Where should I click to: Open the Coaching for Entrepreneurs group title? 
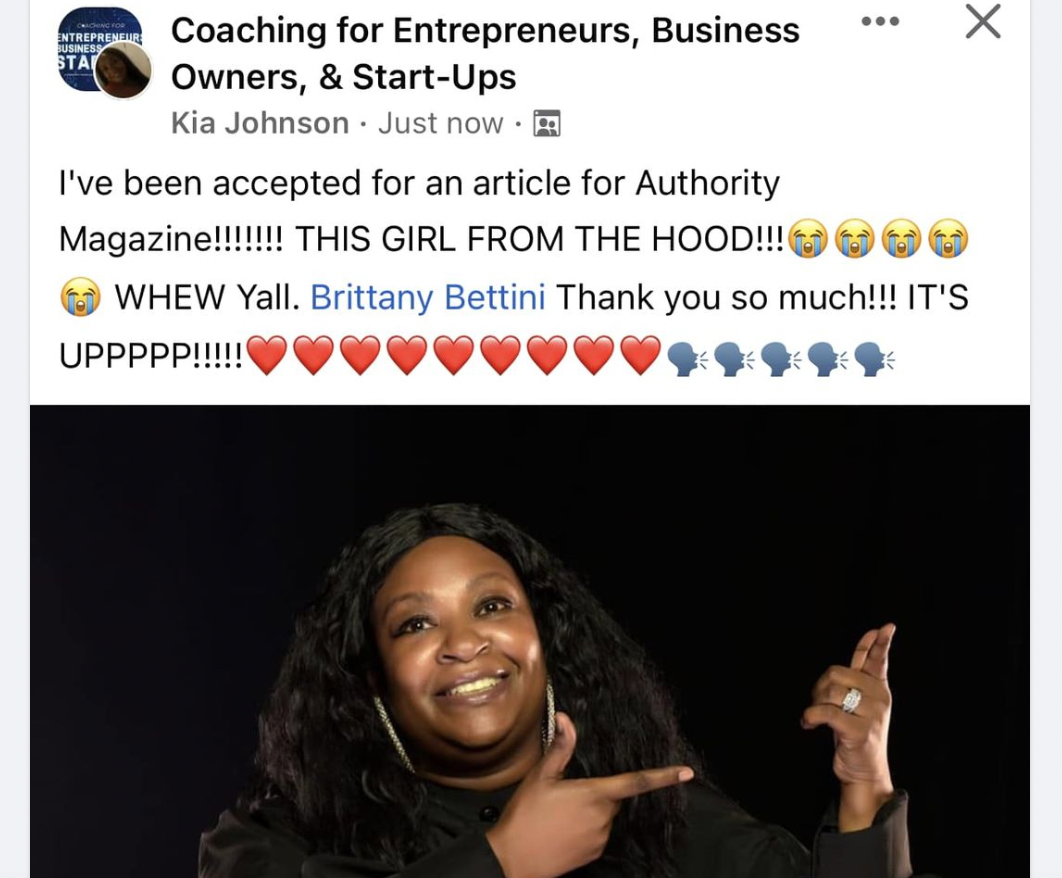point(485,53)
